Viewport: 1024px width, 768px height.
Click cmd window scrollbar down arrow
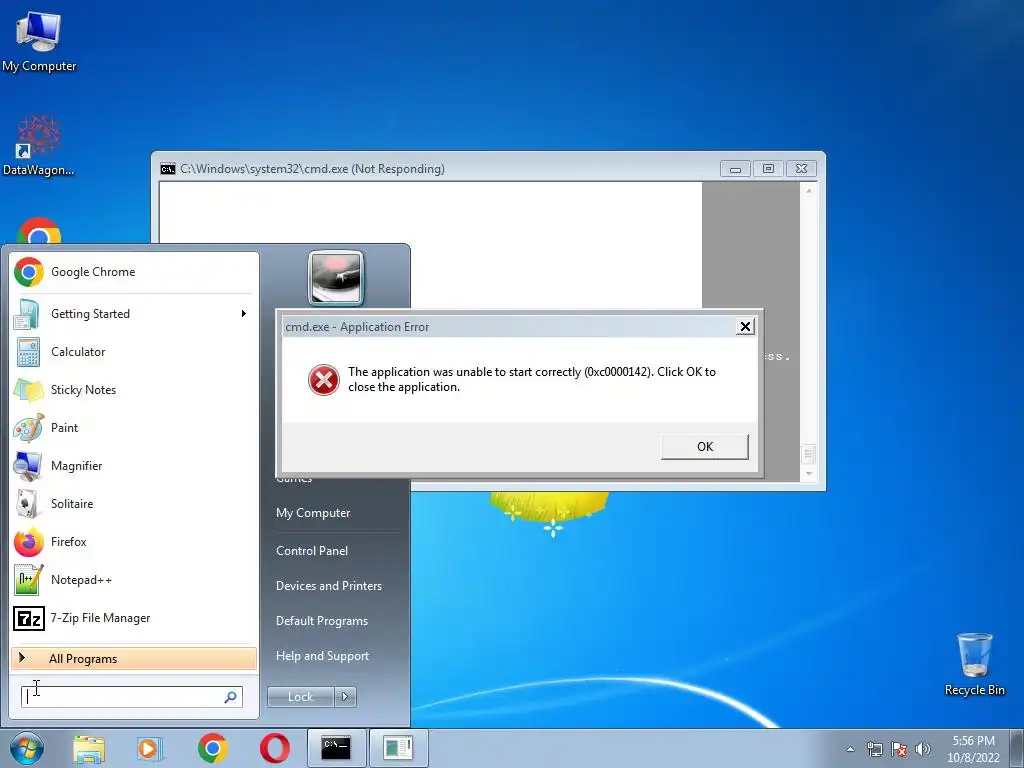point(808,474)
